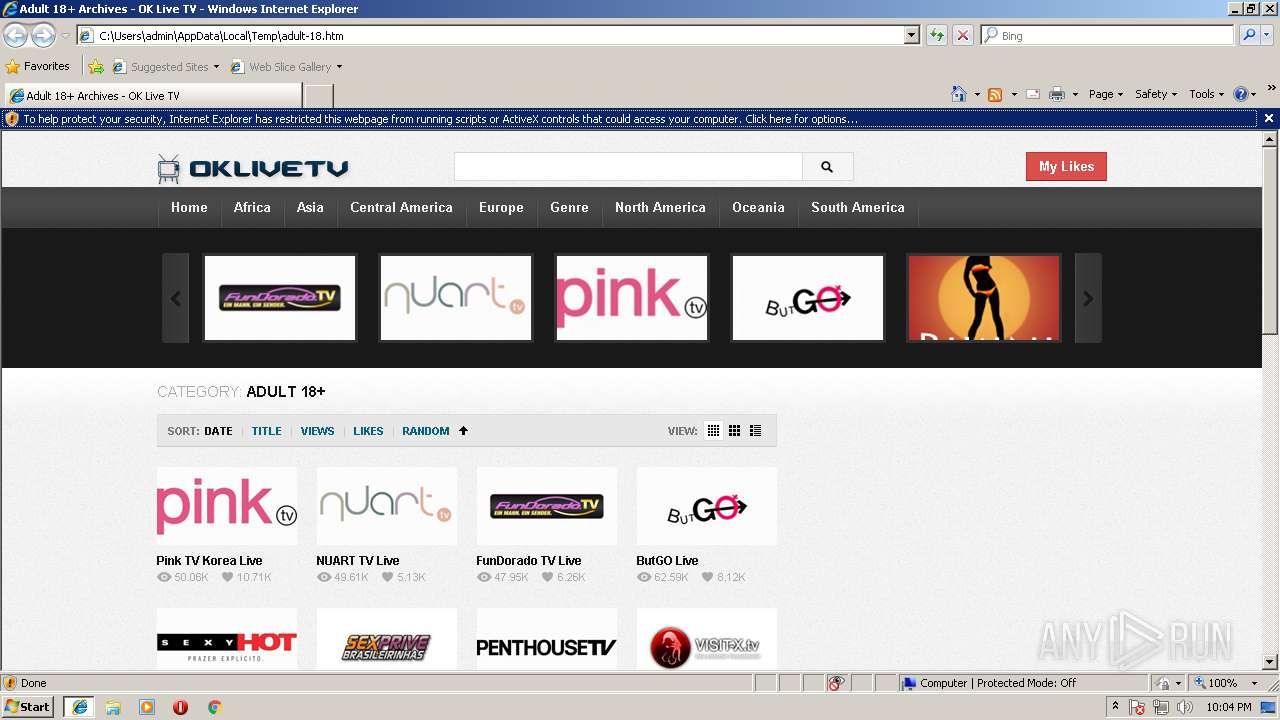Close the security information bar
Screen dimensions: 1280x720
[x=1269, y=118]
